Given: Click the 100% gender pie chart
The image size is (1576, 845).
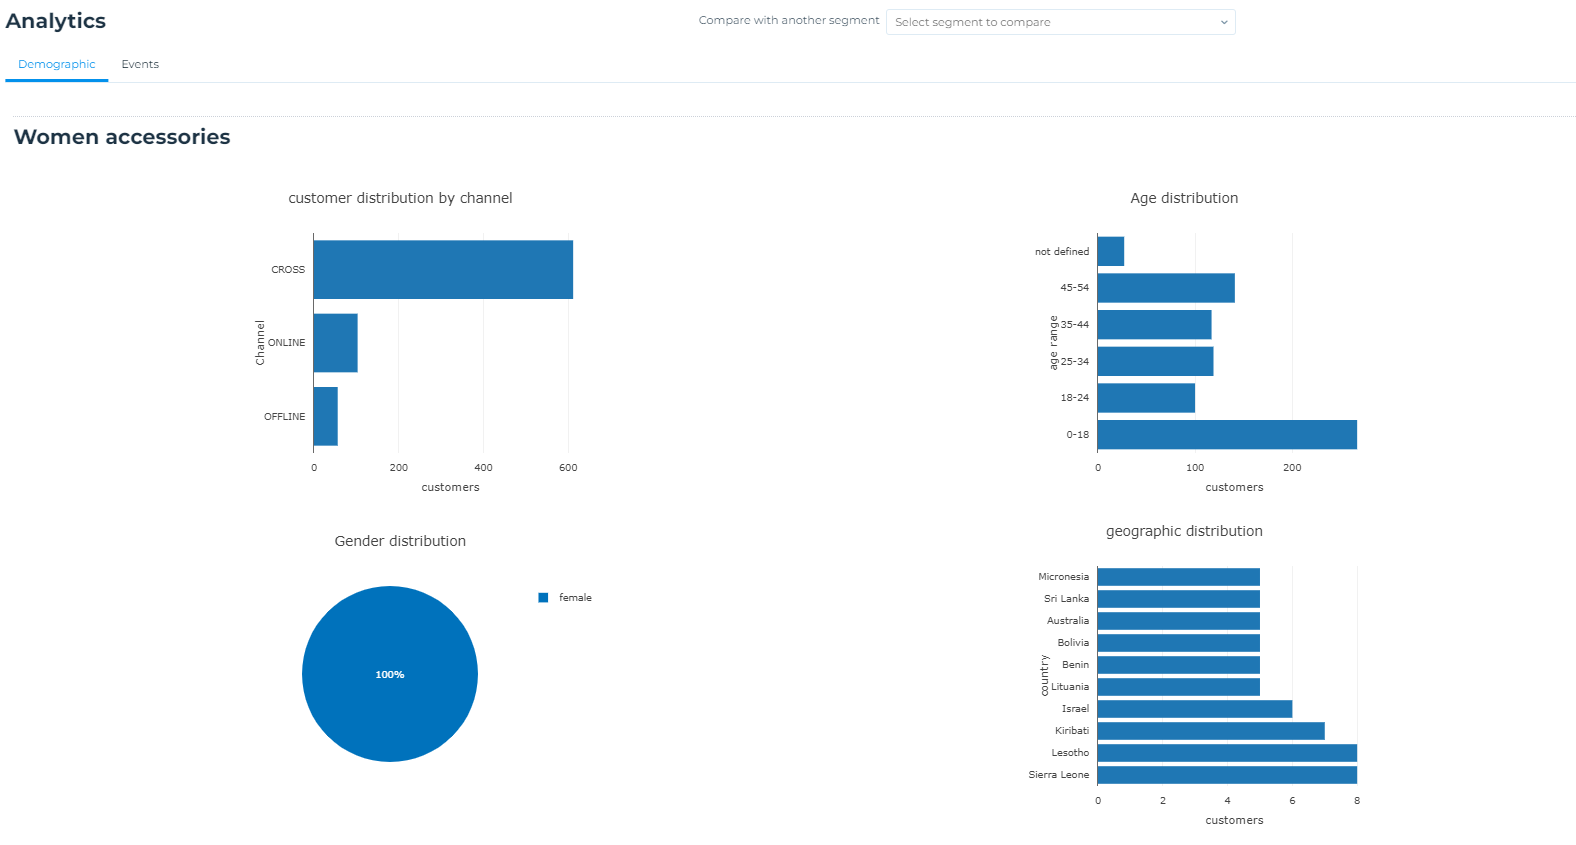Looking at the screenshot, I should 390,674.
